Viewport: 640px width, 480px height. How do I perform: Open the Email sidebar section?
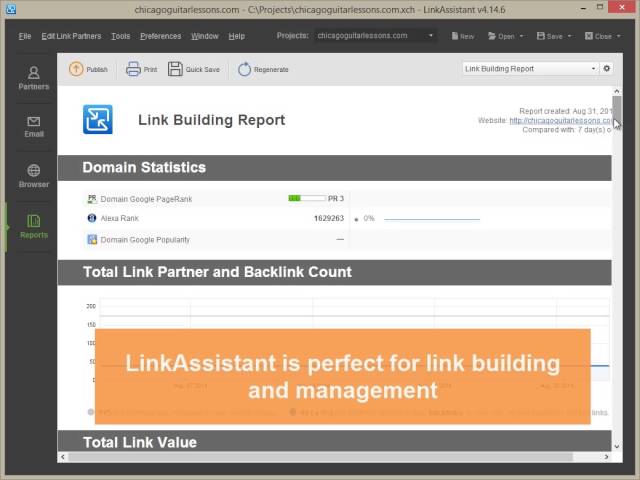[33, 127]
